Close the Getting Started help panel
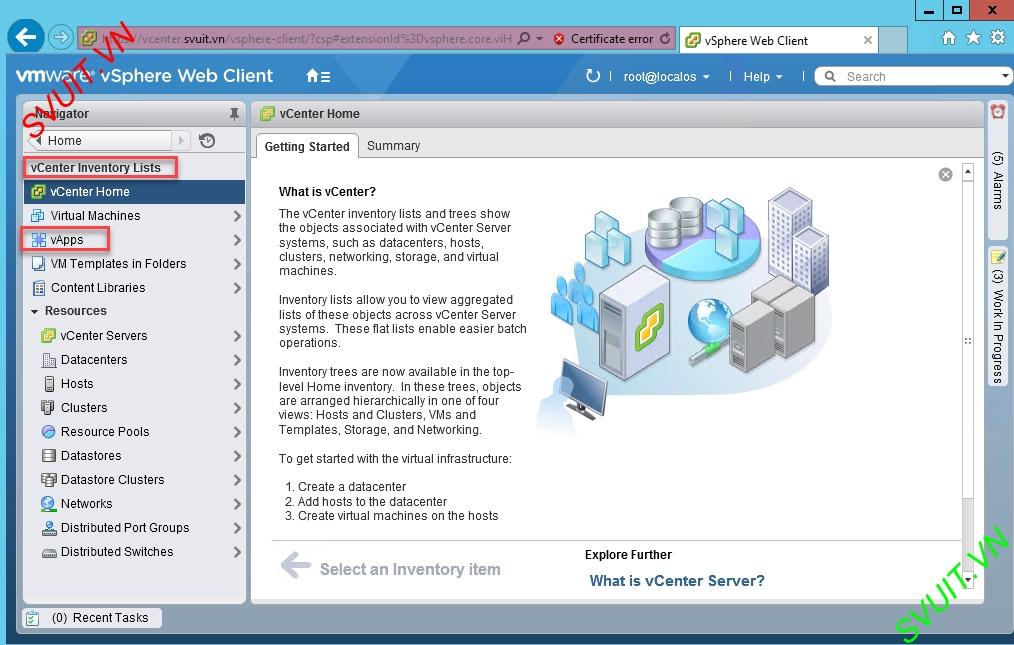The image size is (1014, 645). click(945, 175)
